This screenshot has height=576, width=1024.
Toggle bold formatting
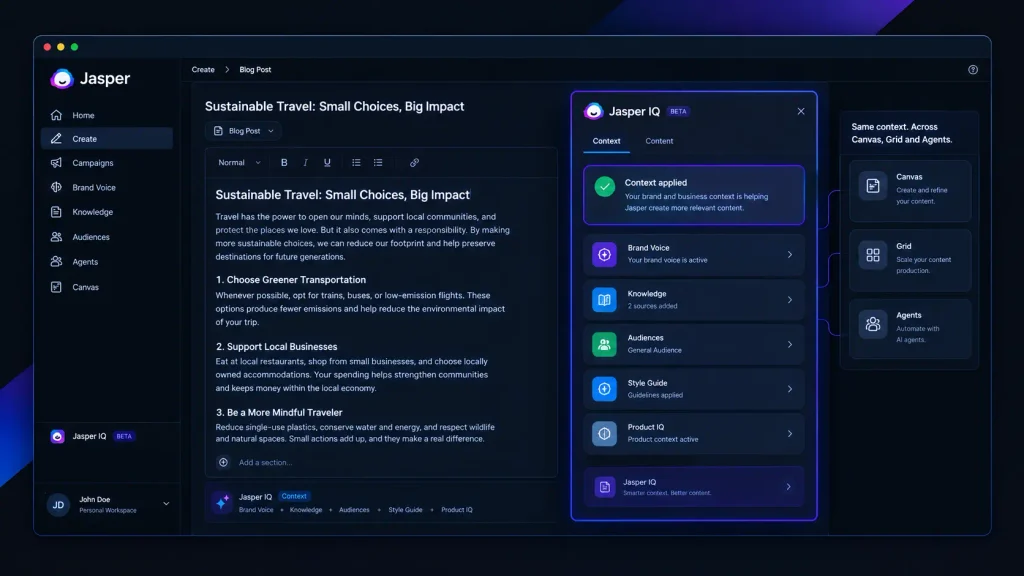[284, 163]
